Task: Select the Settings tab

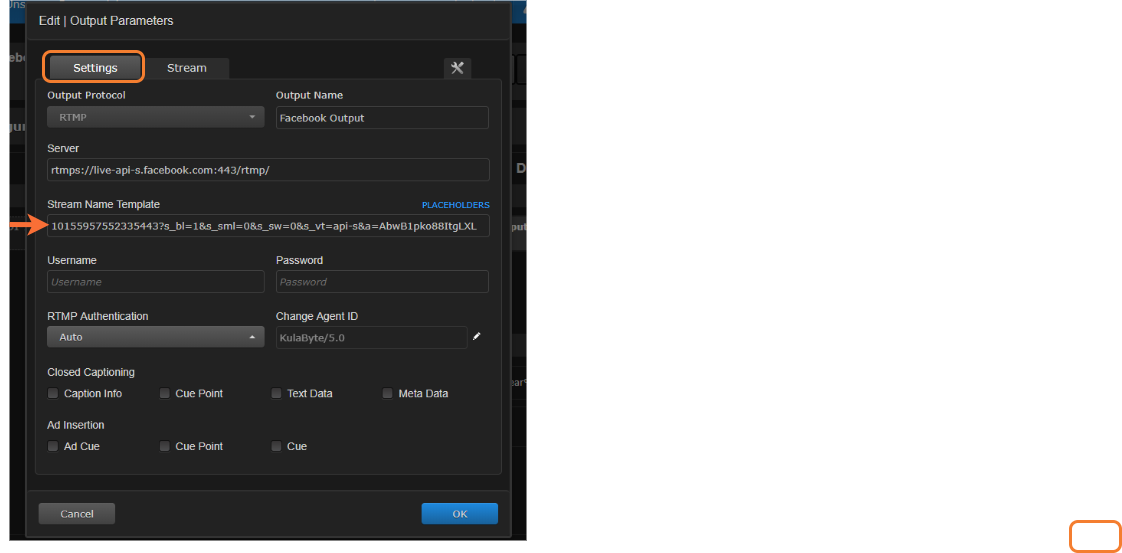Action: pyautogui.click(x=95, y=68)
